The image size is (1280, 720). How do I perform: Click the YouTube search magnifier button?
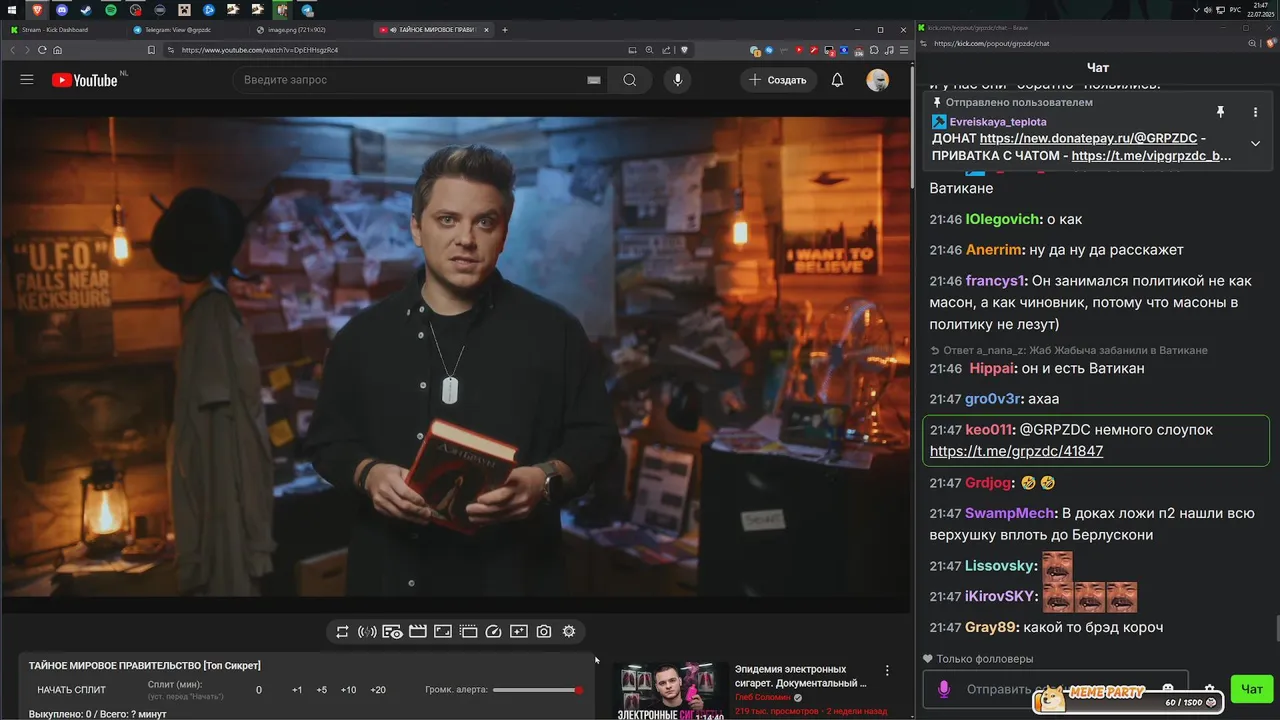(629, 80)
